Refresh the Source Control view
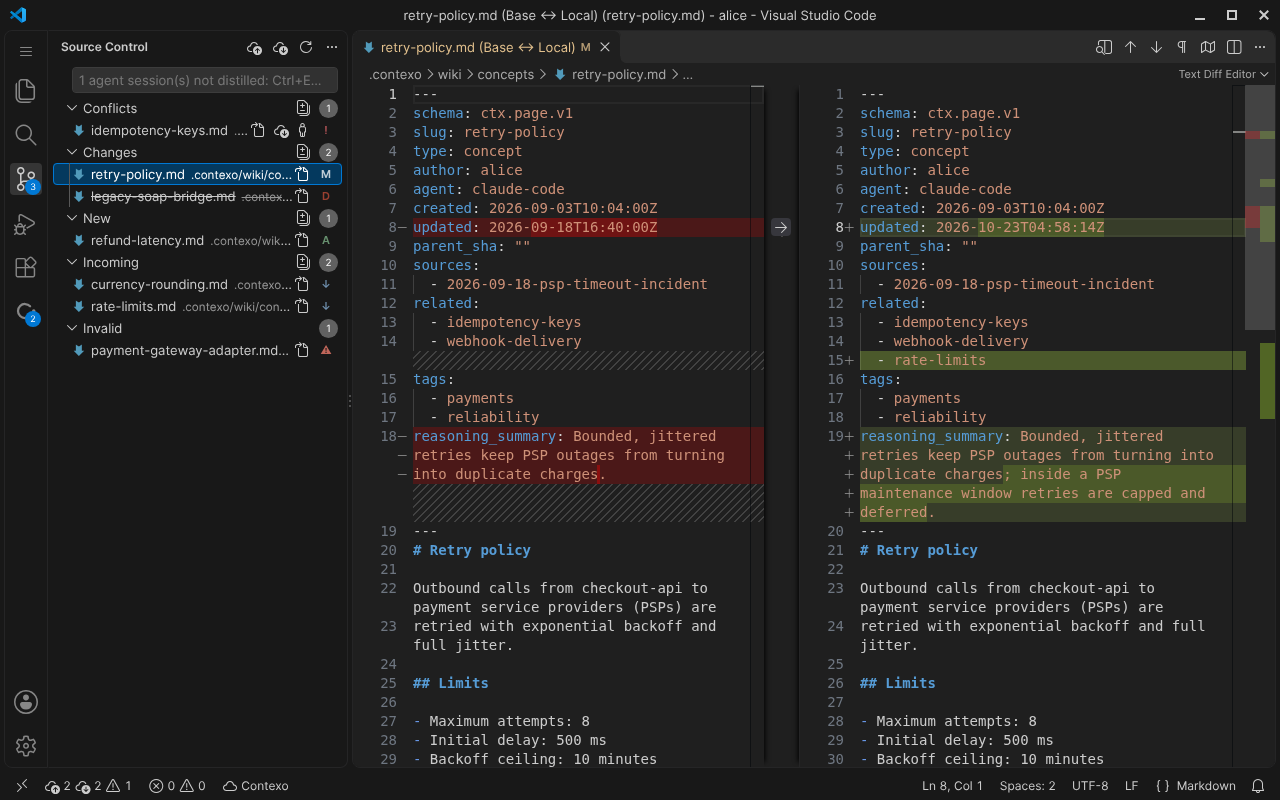The height and width of the screenshot is (800, 1280). [x=306, y=47]
